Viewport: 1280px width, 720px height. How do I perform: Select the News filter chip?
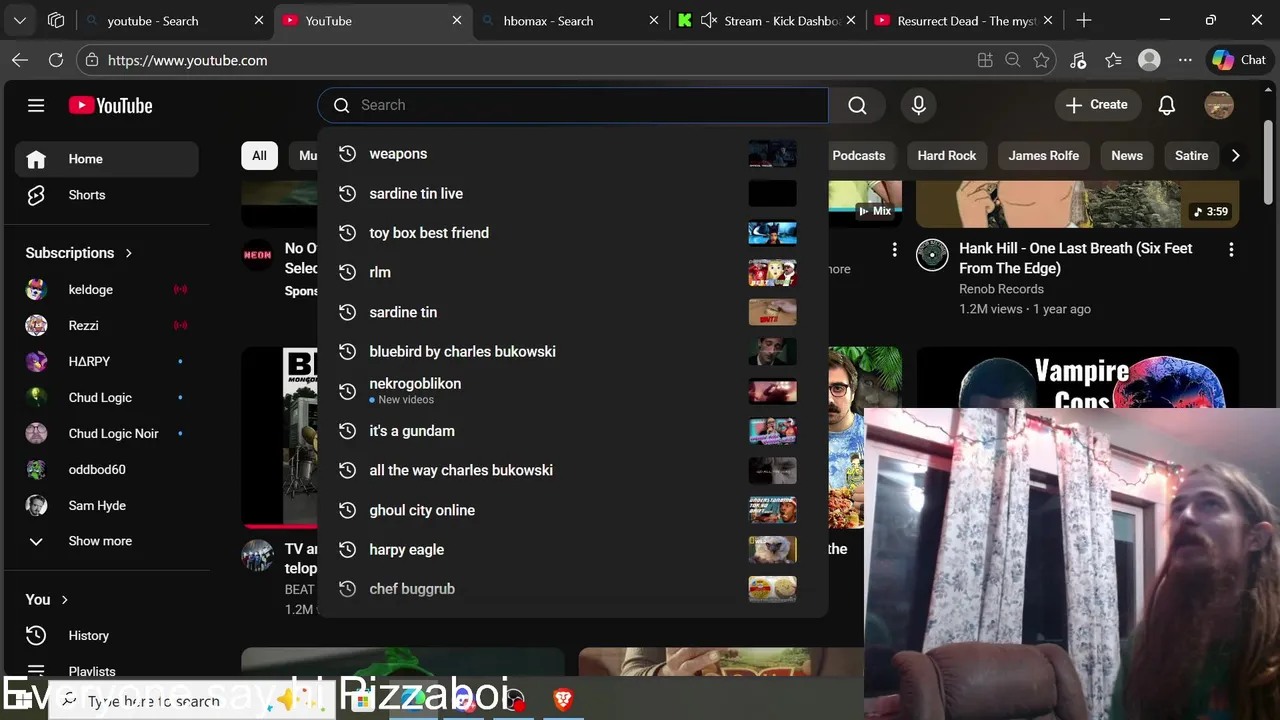click(1127, 156)
